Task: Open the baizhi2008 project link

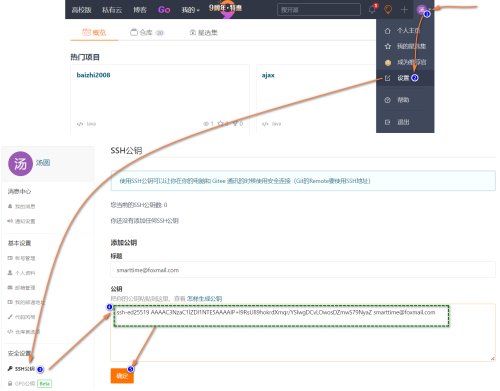Action: coord(93,75)
